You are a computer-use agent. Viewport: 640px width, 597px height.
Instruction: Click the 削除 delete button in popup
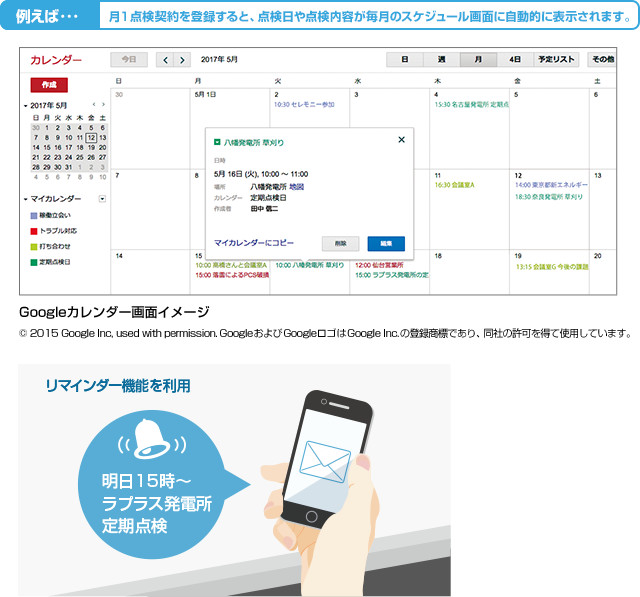pos(340,244)
